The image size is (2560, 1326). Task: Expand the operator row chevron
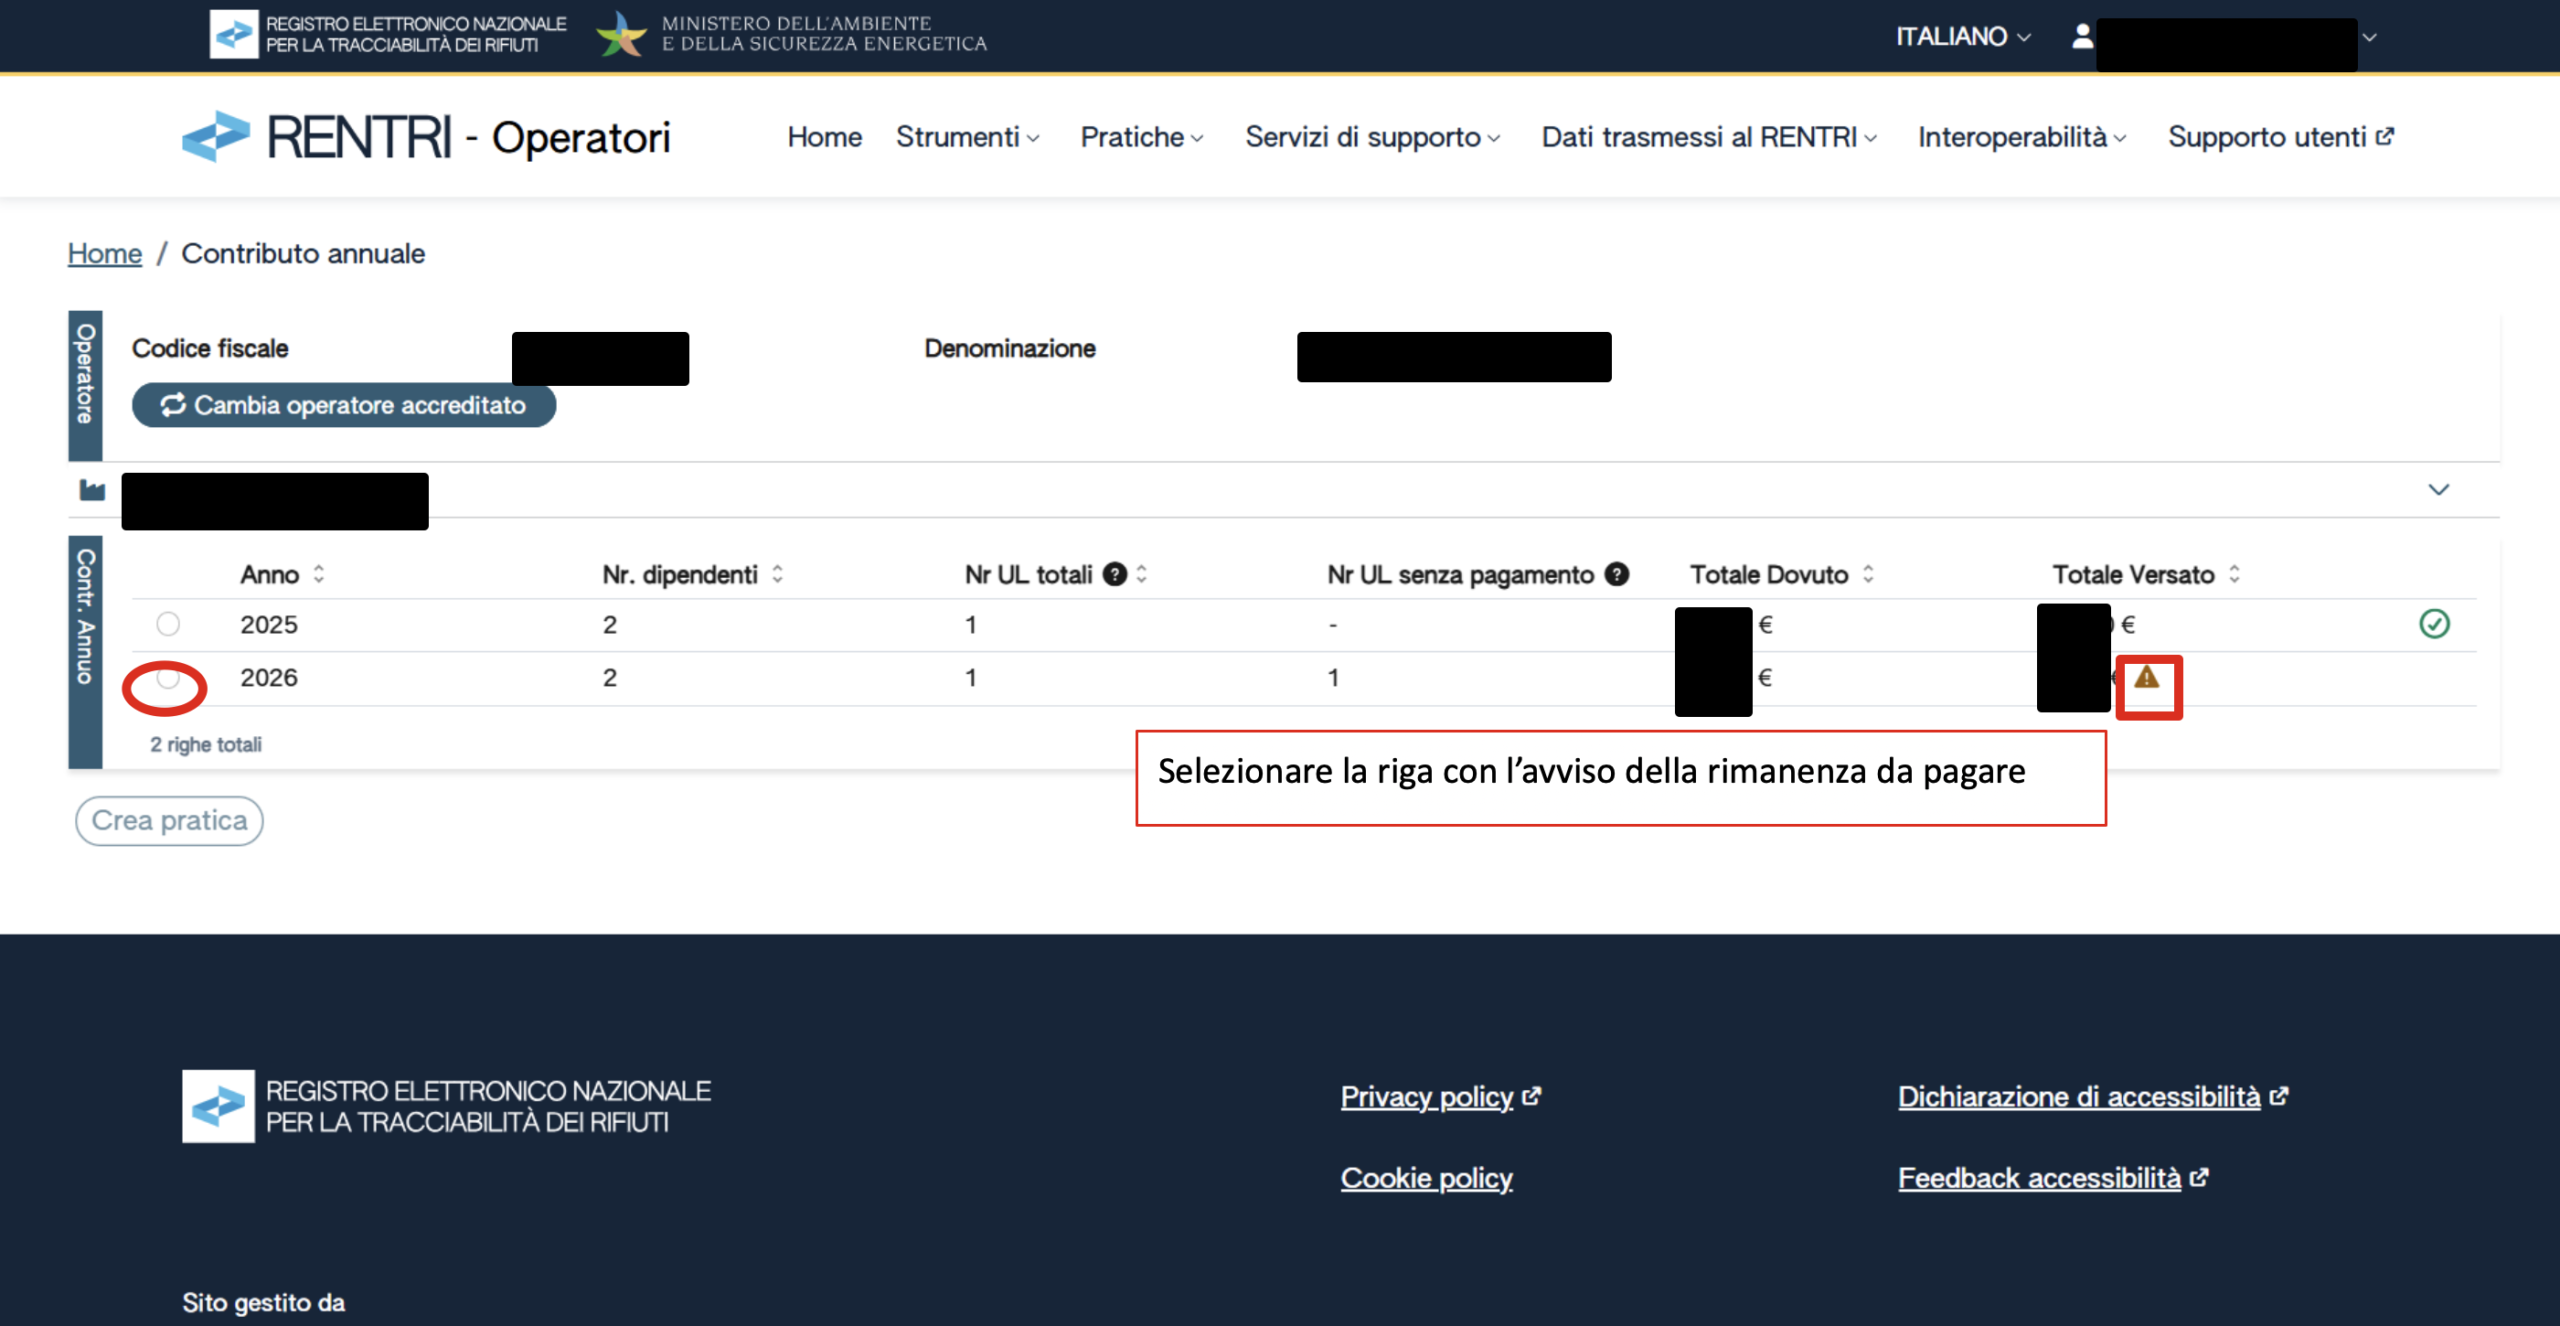point(2438,490)
